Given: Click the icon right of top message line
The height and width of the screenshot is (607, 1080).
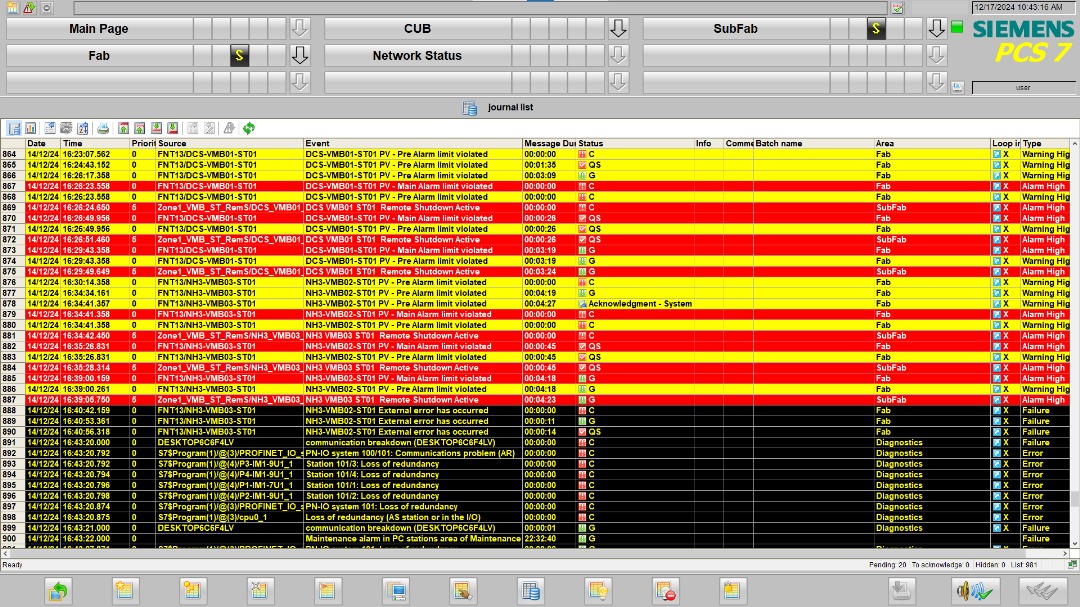Looking at the screenshot, I should coord(897,8).
